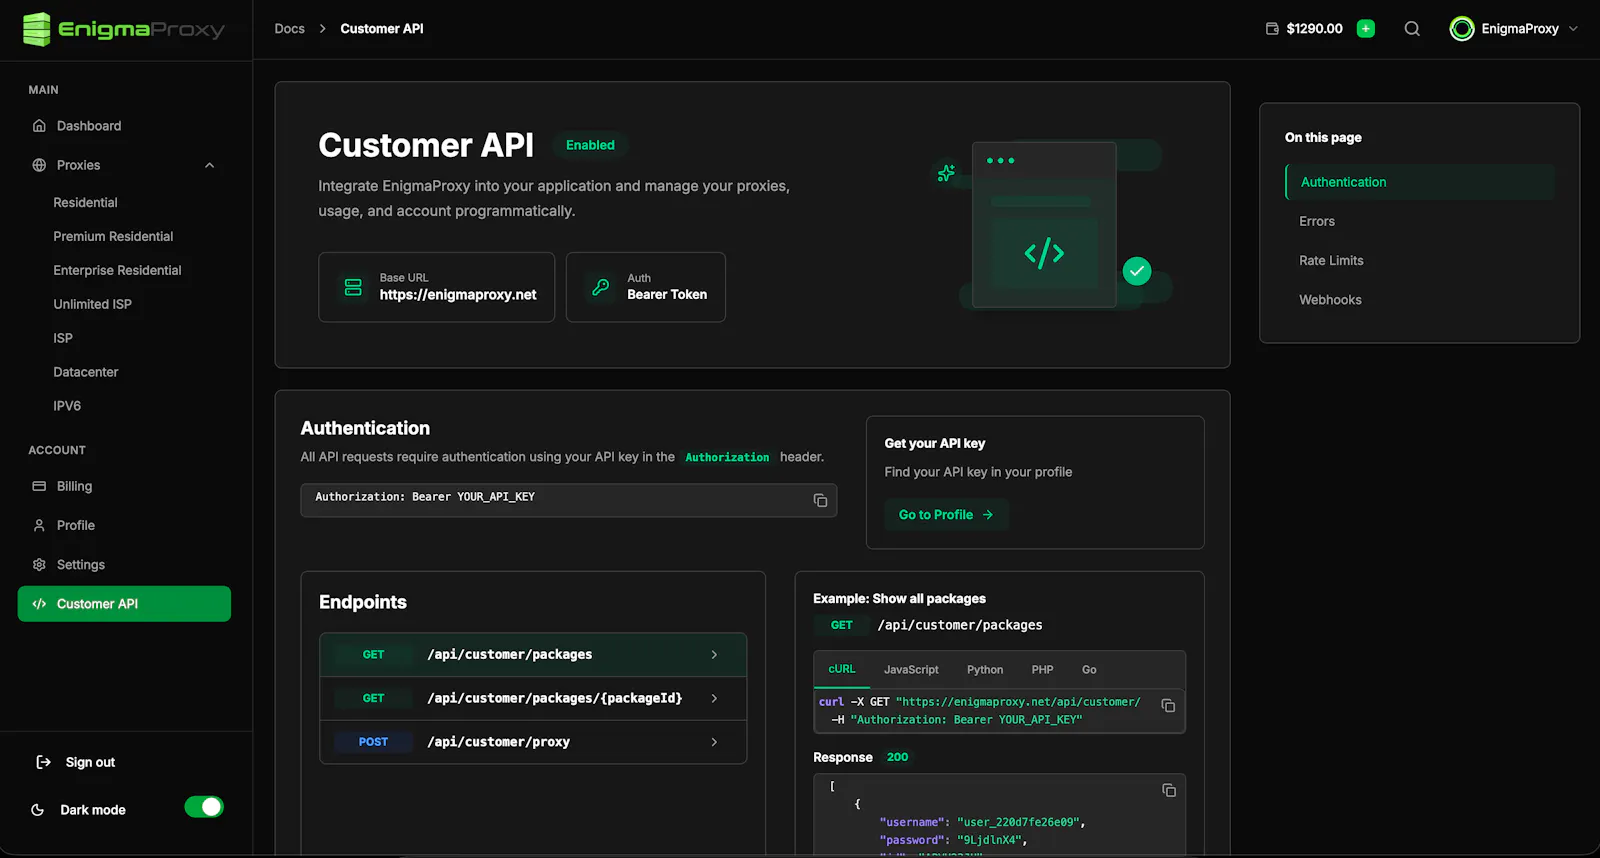
Task: Copy the cURL example code
Action: click(x=1168, y=706)
